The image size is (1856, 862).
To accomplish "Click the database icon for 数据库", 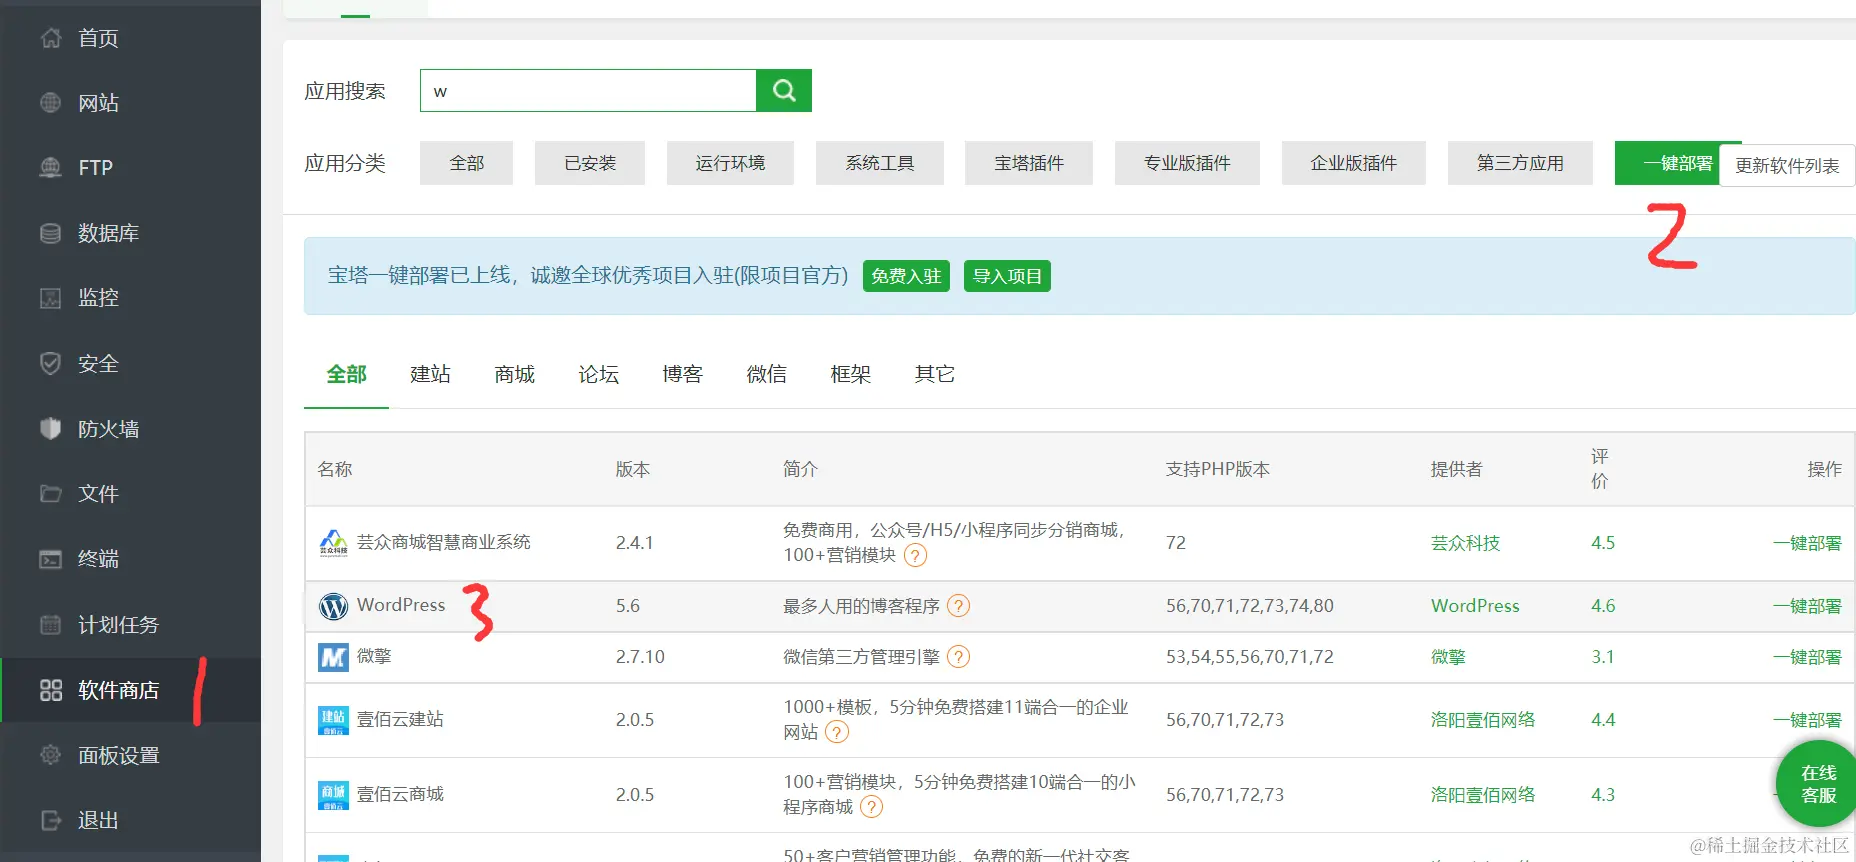I will 51,233.
